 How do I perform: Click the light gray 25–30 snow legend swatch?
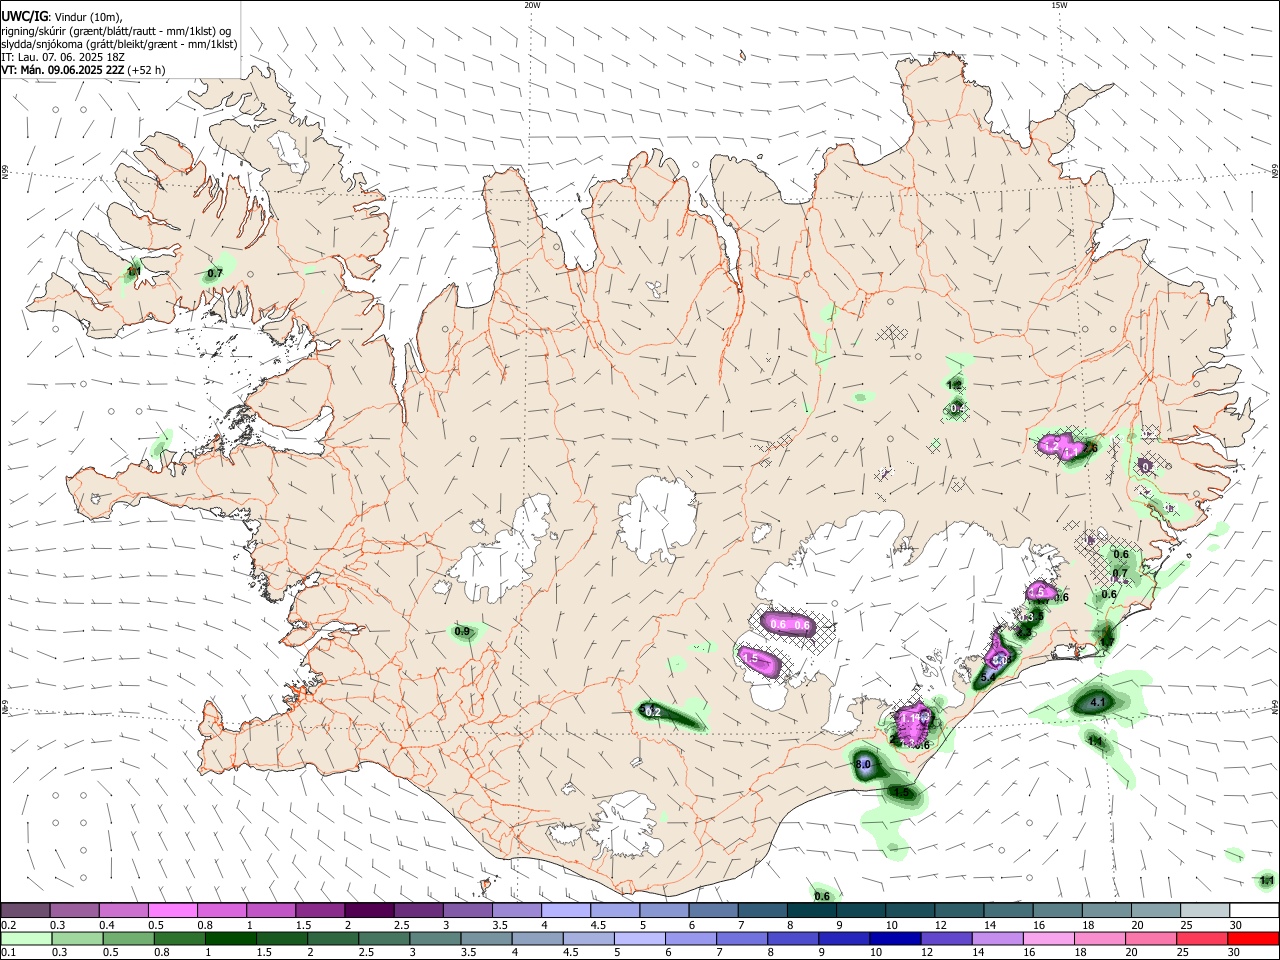click(x=1204, y=911)
